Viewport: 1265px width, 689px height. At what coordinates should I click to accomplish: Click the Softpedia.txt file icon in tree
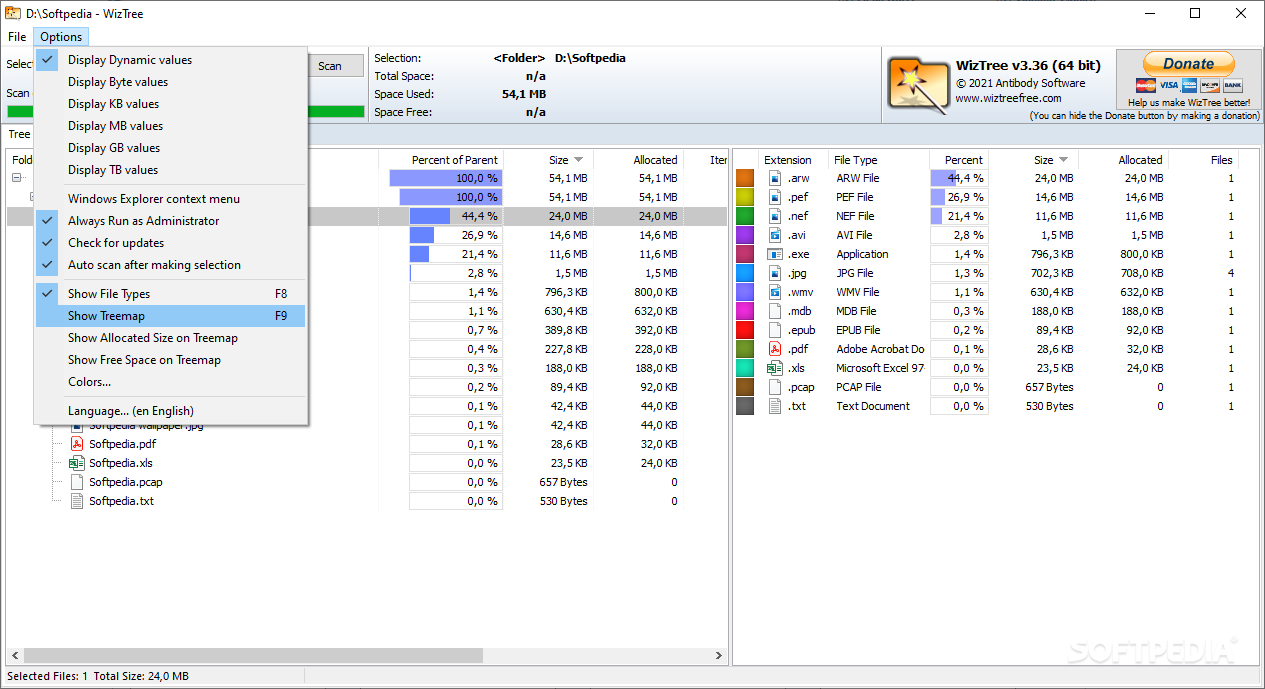[77, 501]
